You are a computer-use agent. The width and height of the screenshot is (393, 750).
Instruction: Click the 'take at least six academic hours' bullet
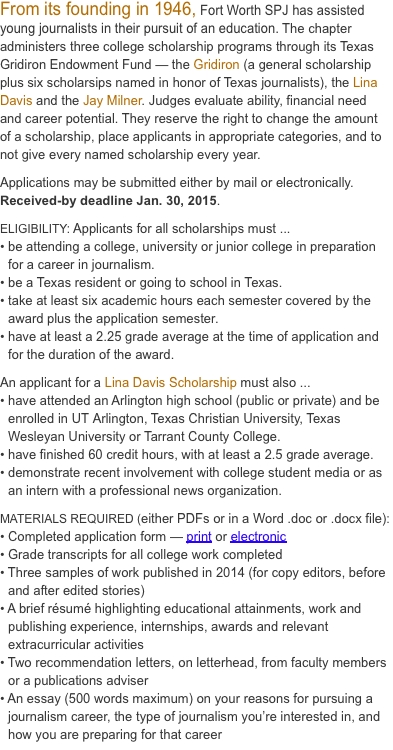click(186, 309)
